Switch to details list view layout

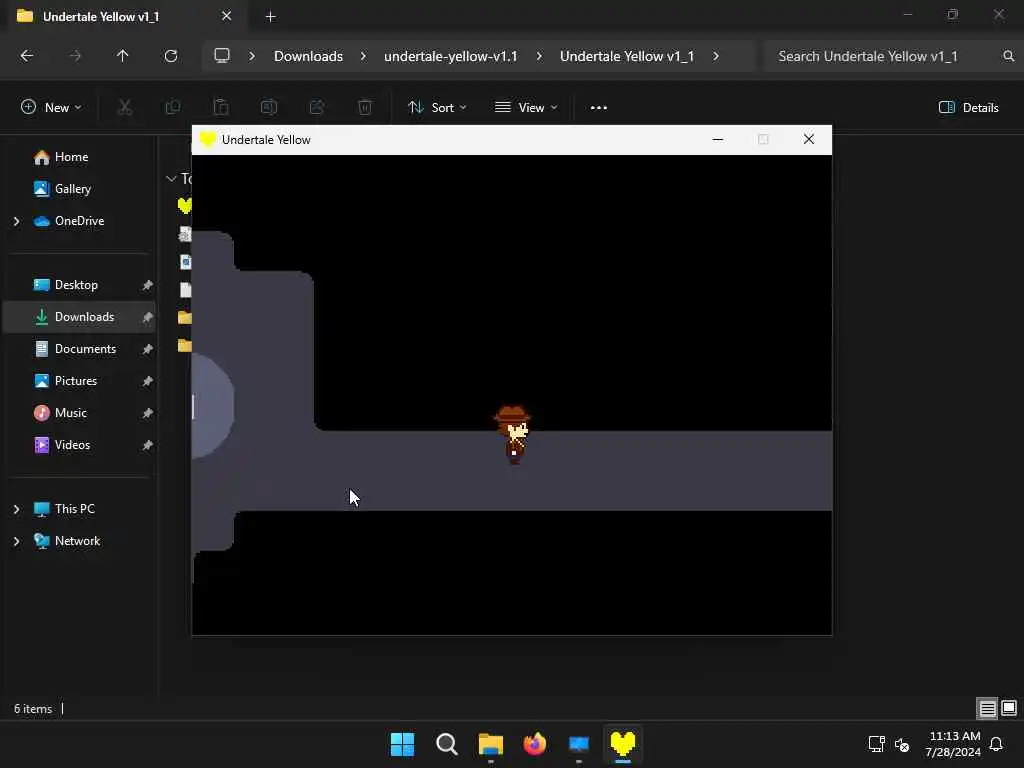(x=987, y=709)
